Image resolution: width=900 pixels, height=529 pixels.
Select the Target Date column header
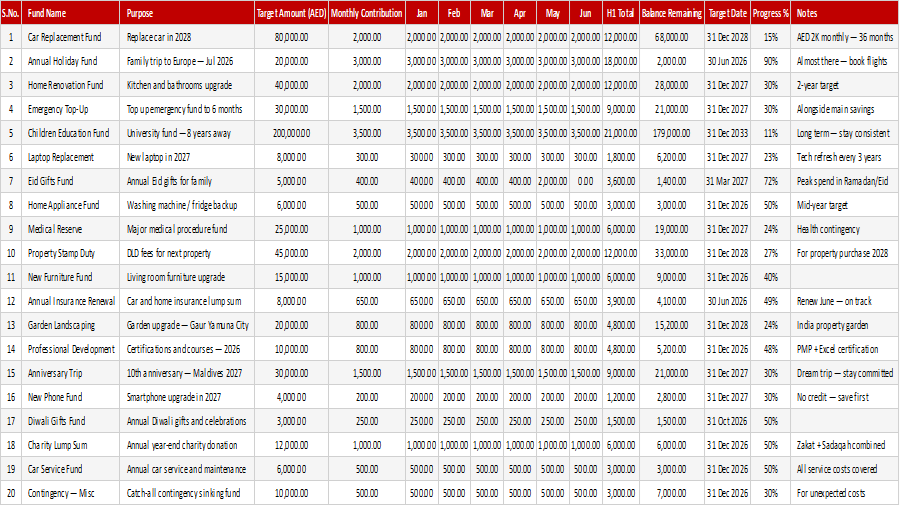[727, 13]
